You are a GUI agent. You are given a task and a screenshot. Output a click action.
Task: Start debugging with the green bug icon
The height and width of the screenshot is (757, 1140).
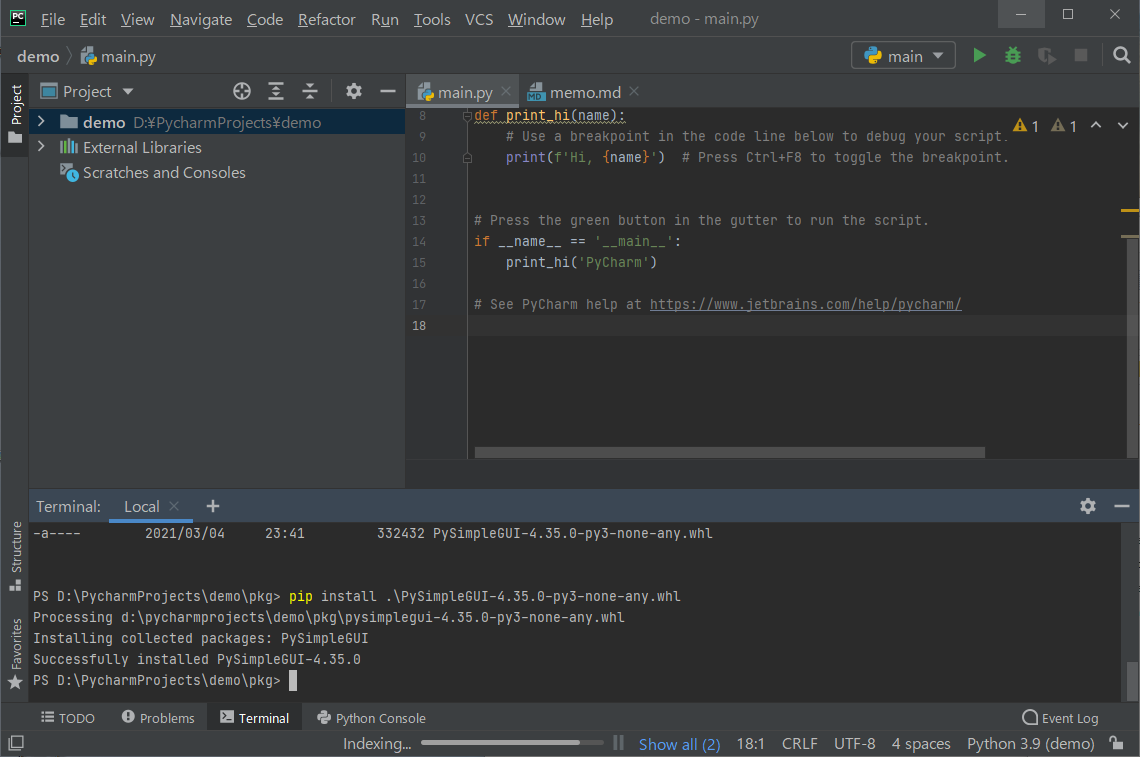(x=1013, y=55)
